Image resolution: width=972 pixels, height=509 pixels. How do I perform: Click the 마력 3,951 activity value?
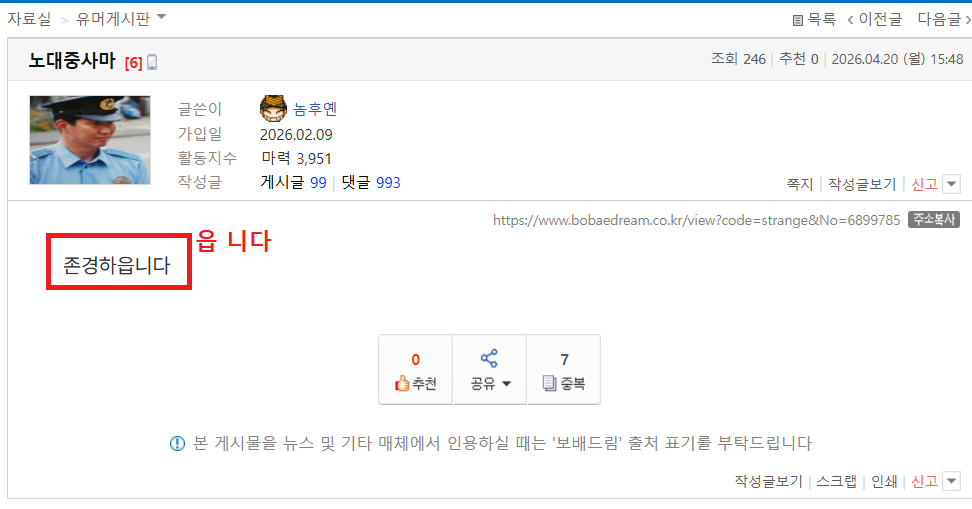(296, 158)
